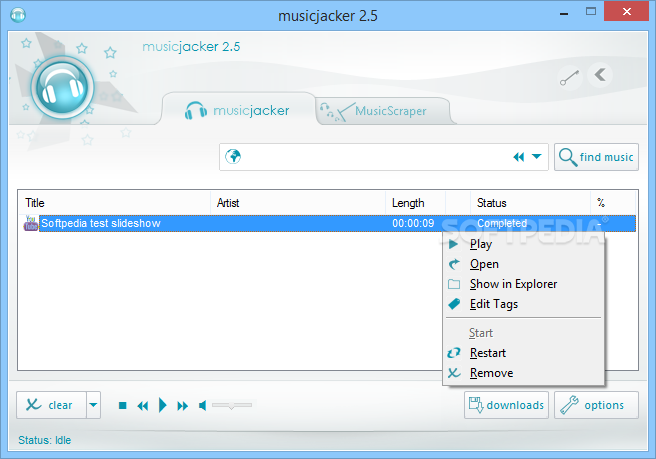Click the back chevron icon in header
Image resolution: width=656 pixels, height=459 pixels.
tap(600, 75)
